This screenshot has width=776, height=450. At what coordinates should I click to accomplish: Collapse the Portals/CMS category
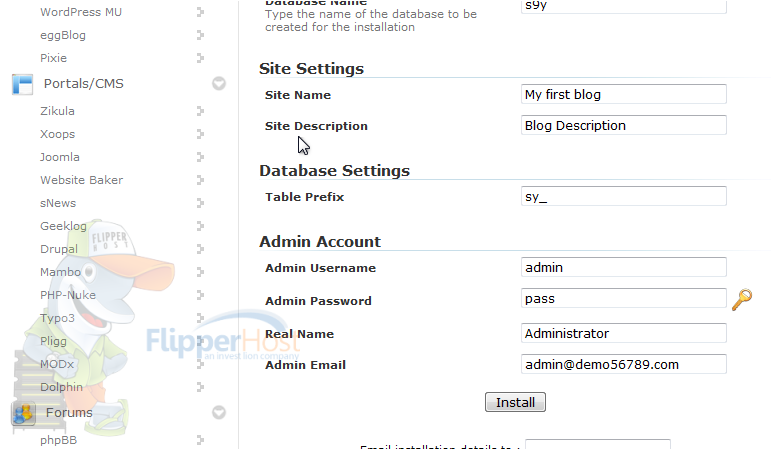219,84
